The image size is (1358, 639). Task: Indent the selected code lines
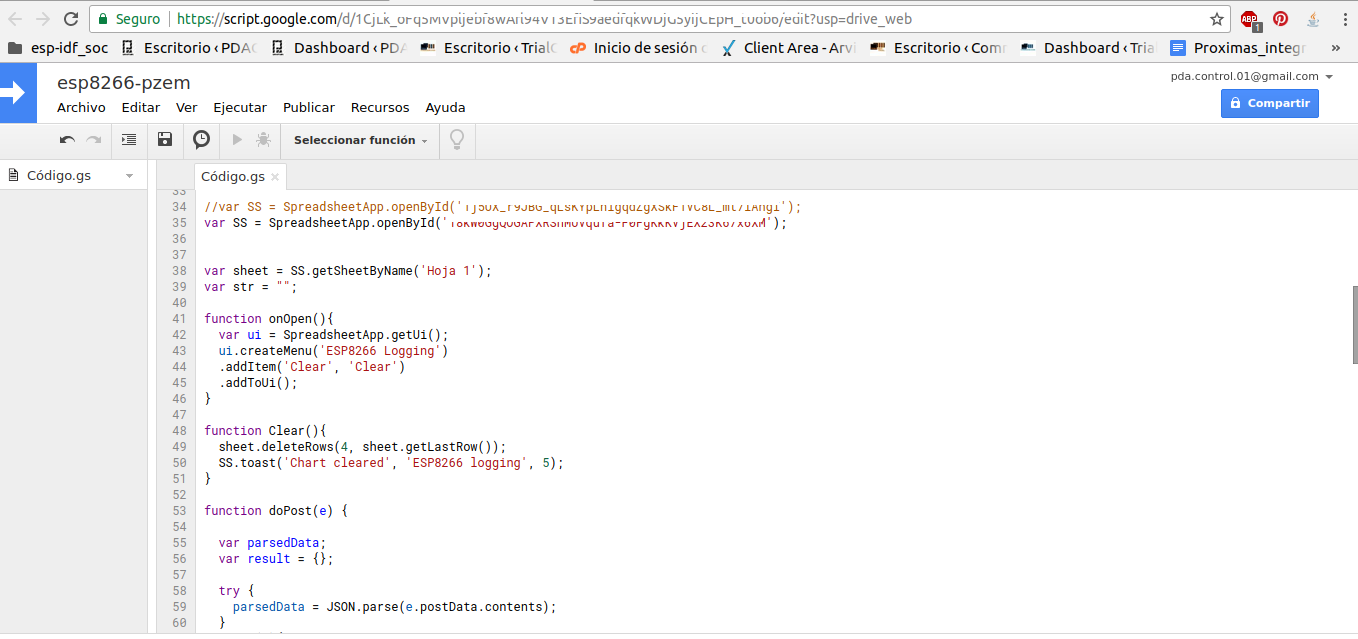[129, 140]
